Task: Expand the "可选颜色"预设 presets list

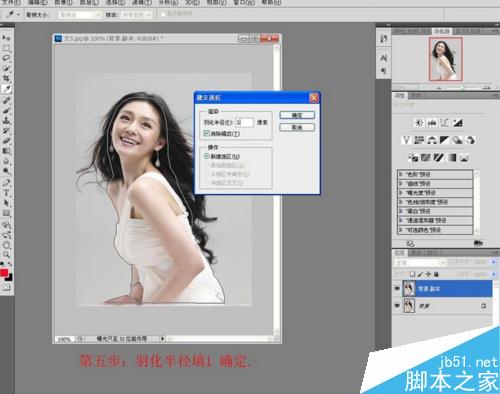Action: tap(401, 230)
